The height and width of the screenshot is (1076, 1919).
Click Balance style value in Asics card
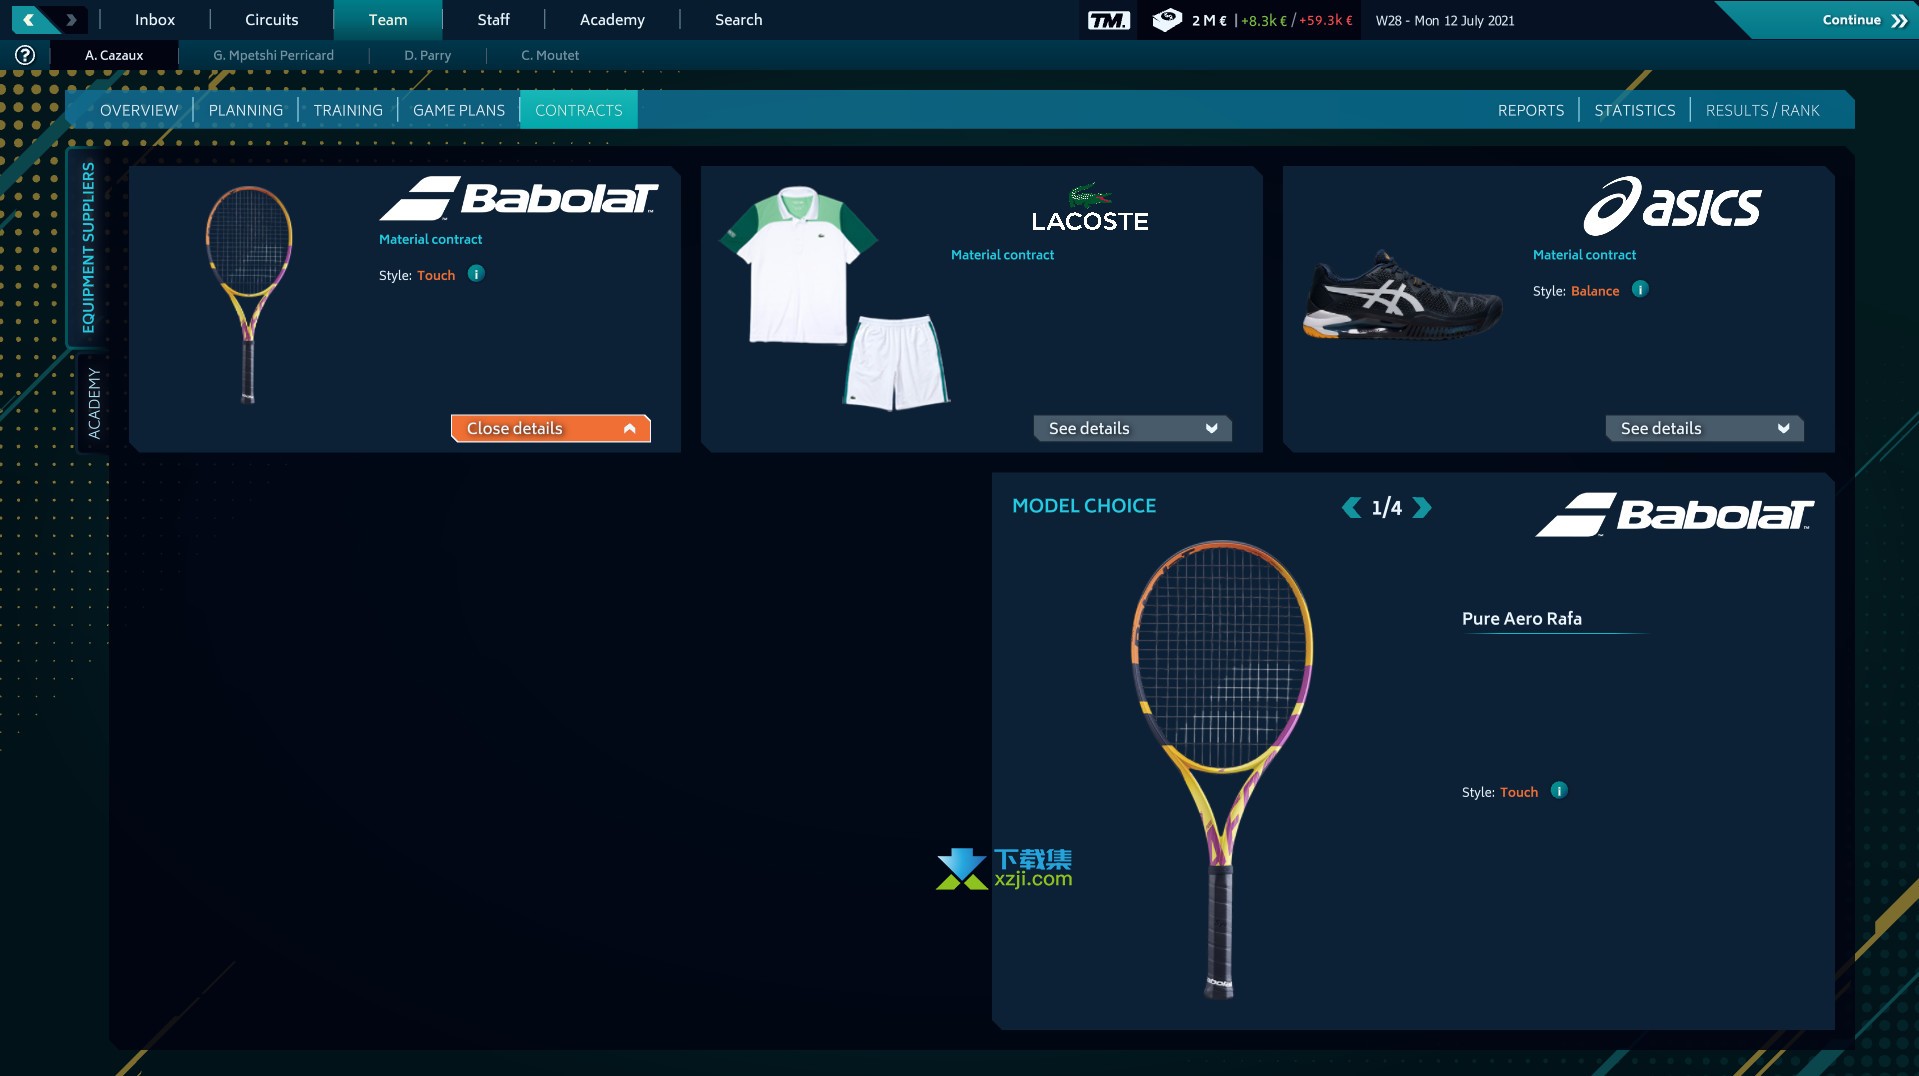click(x=1595, y=291)
